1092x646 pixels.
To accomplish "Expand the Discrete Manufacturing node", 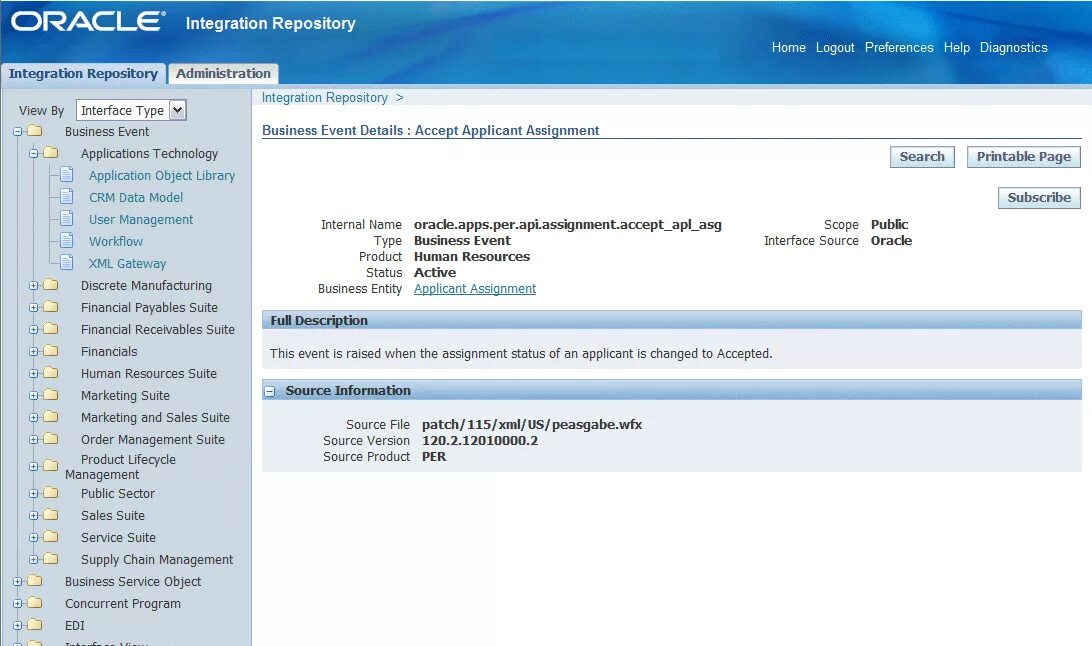I will tap(33, 285).
